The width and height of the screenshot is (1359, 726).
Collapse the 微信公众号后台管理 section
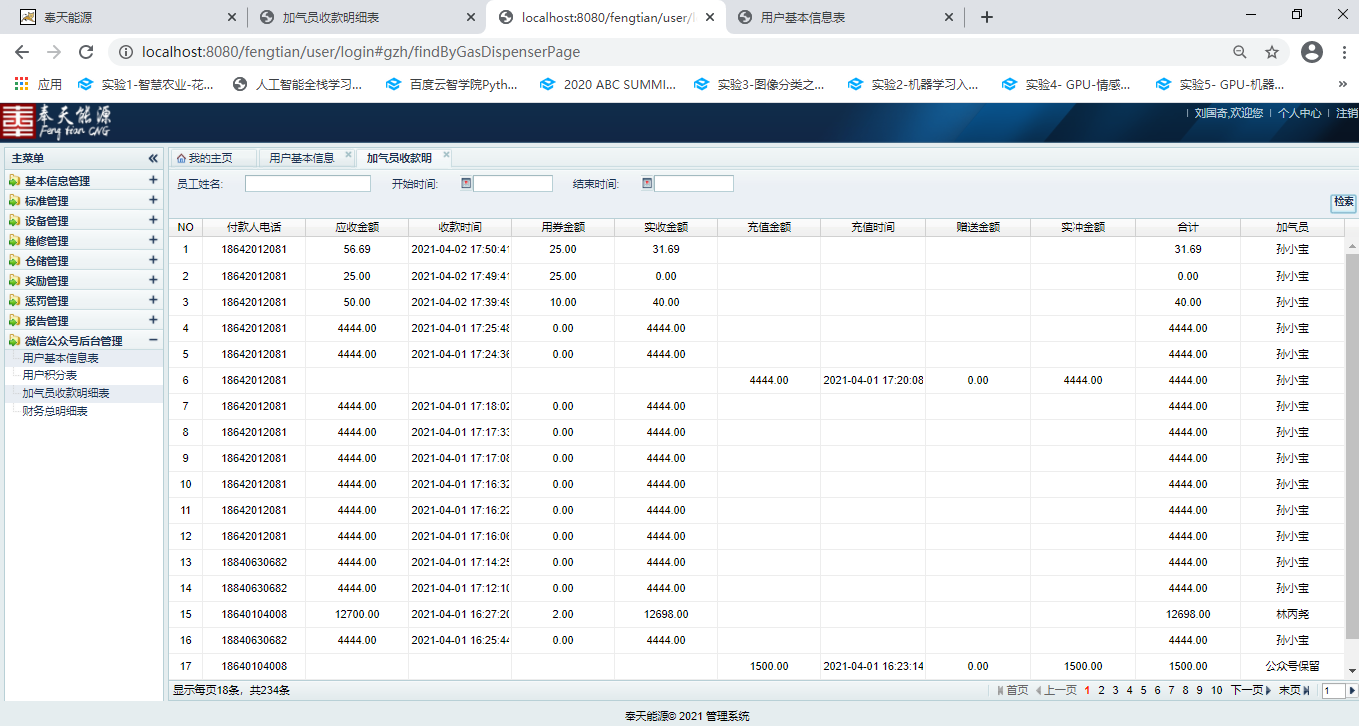[x=153, y=341]
